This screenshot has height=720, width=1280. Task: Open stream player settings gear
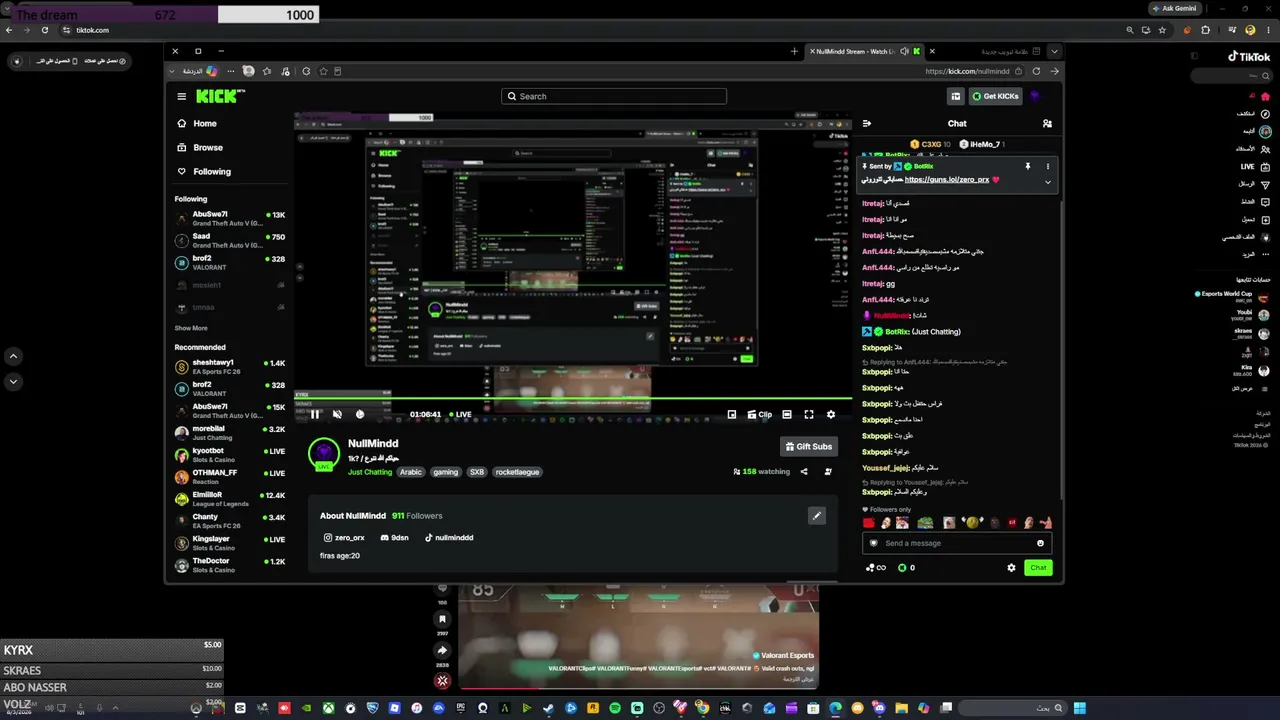[831, 414]
